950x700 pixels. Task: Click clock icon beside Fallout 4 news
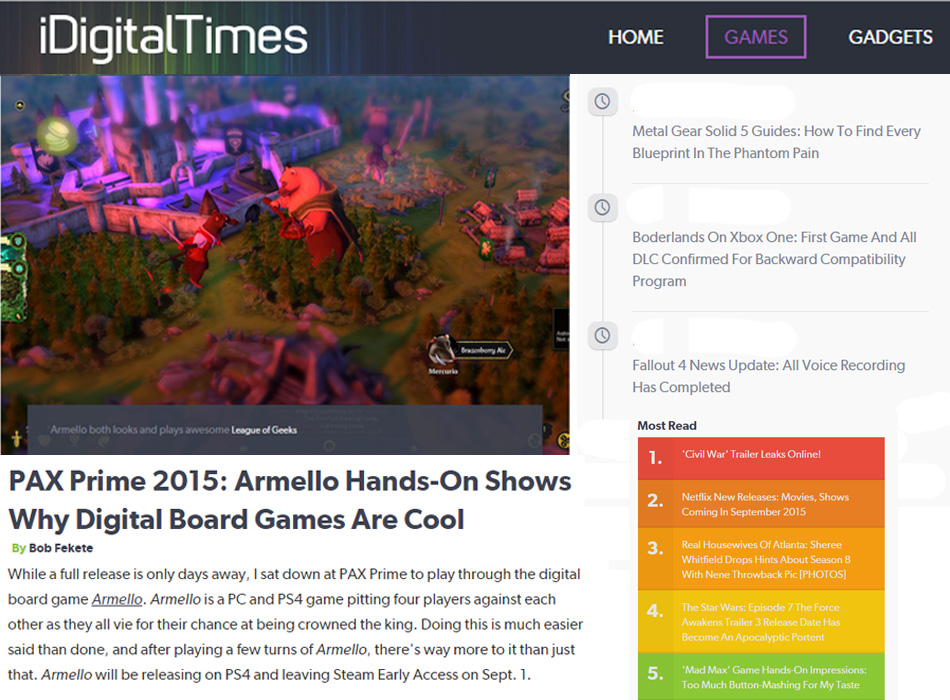(602, 335)
